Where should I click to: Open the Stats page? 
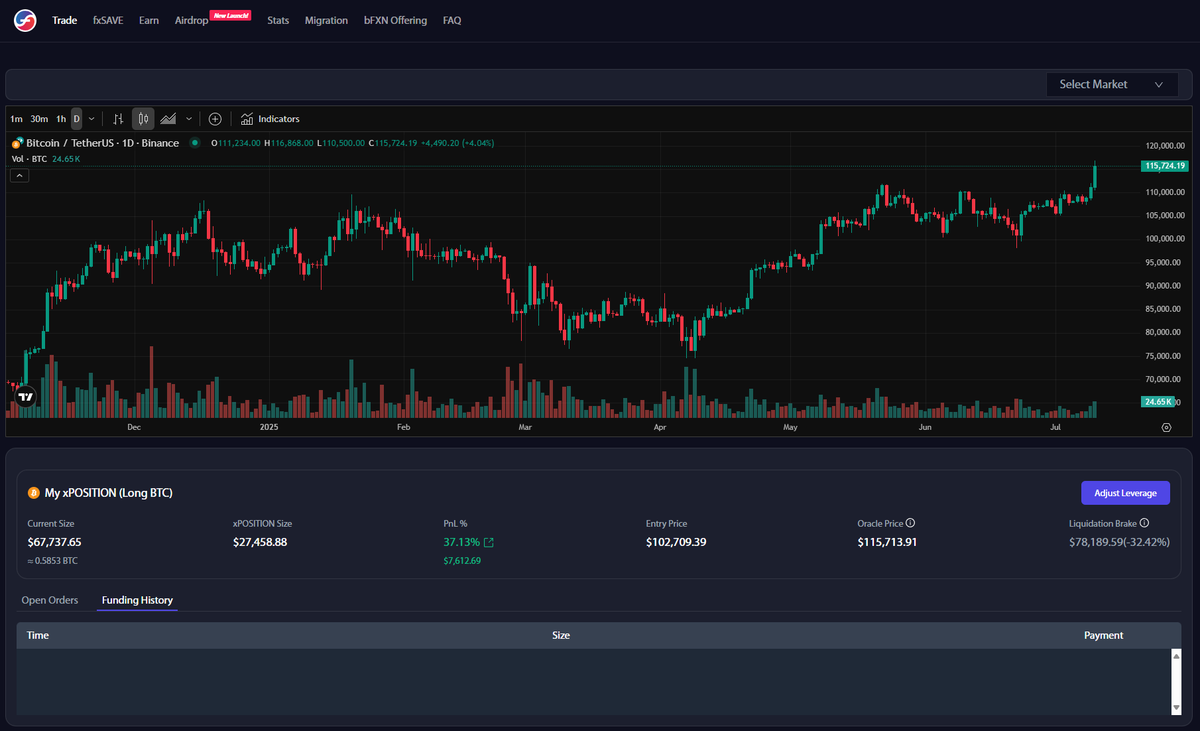(278, 20)
